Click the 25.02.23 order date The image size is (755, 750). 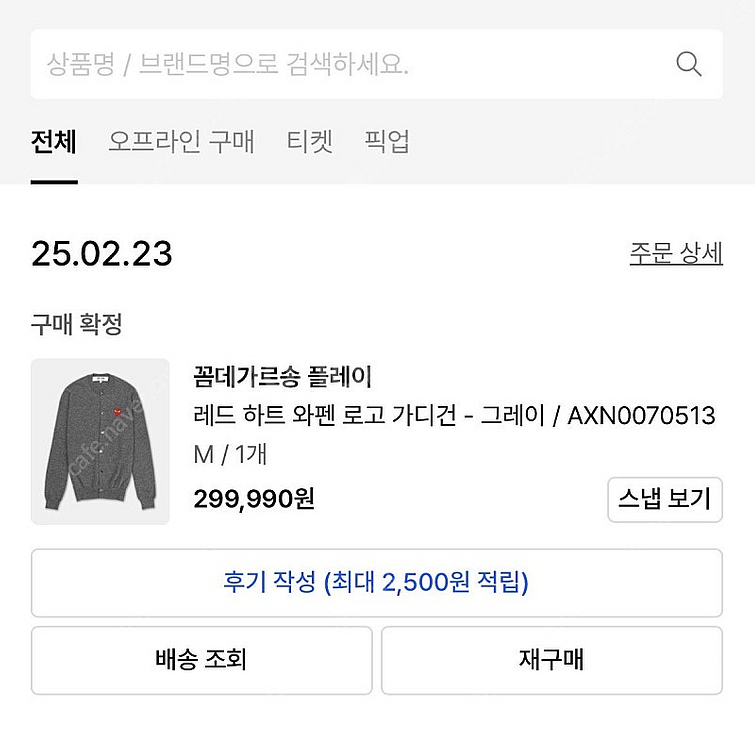tap(102, 253)
